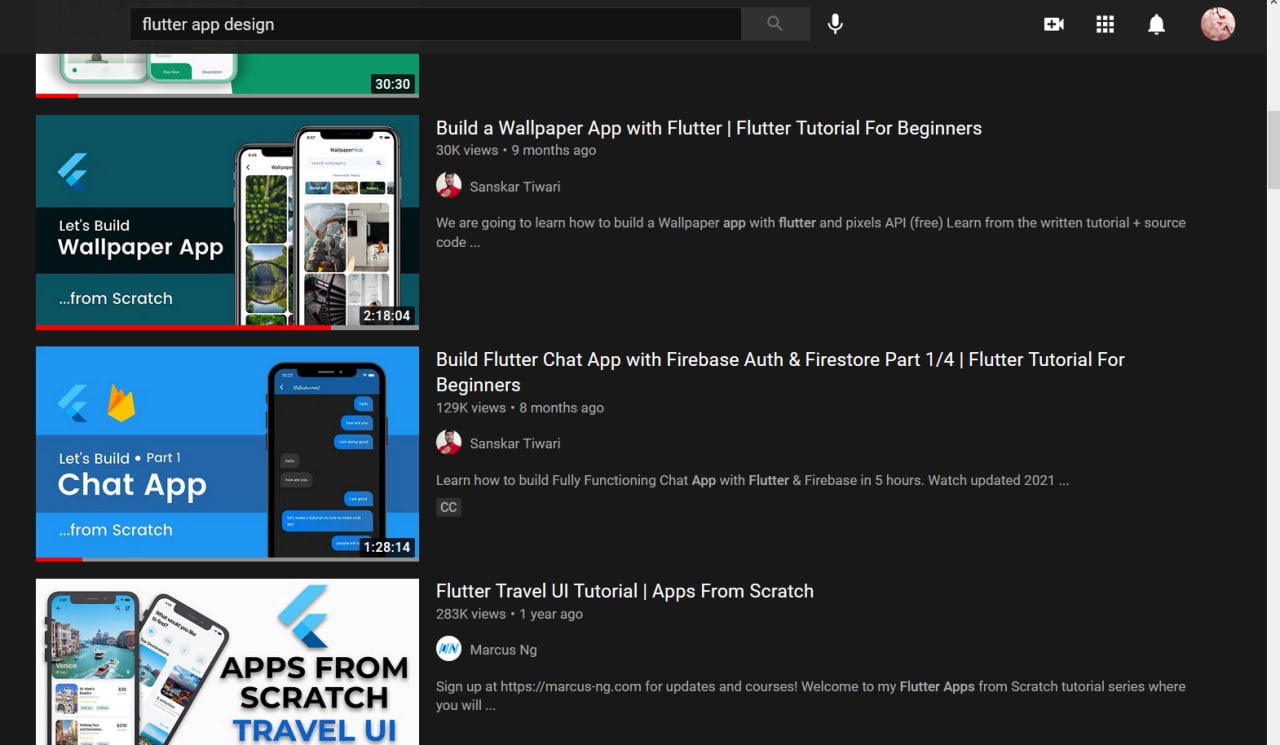Screen dimensions: 1280x745
Task: Visit Sanskar Tiwari channel name under Wallpaper video
Action: click(515, 187)
